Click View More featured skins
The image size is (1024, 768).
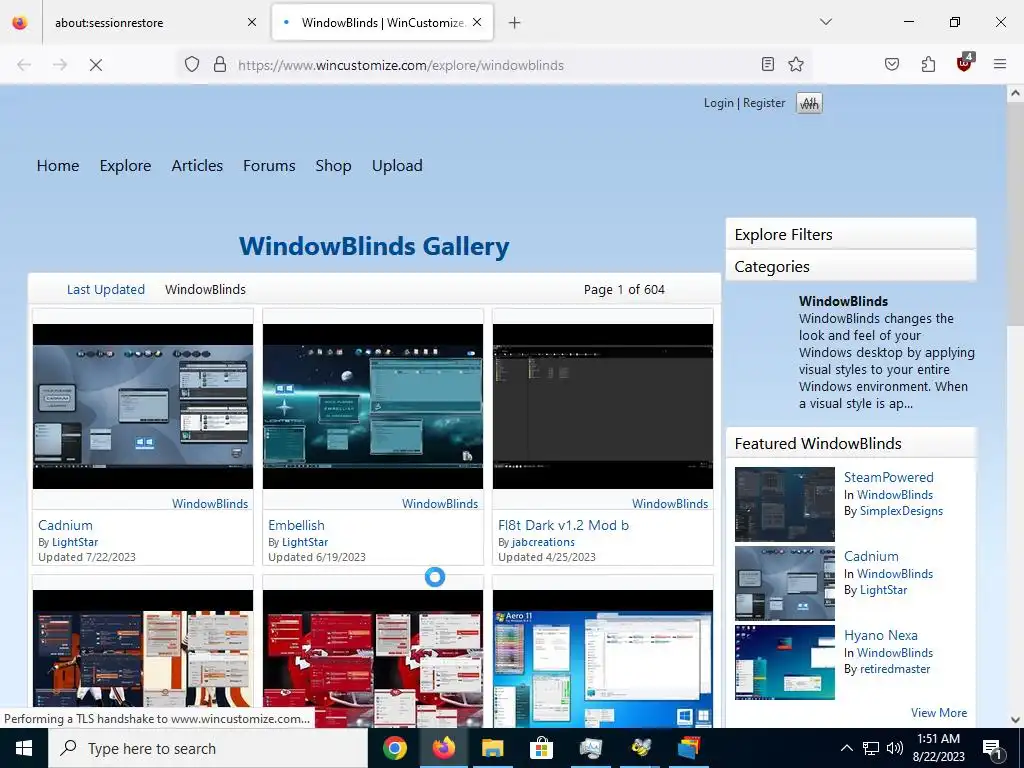coord(938,713)
